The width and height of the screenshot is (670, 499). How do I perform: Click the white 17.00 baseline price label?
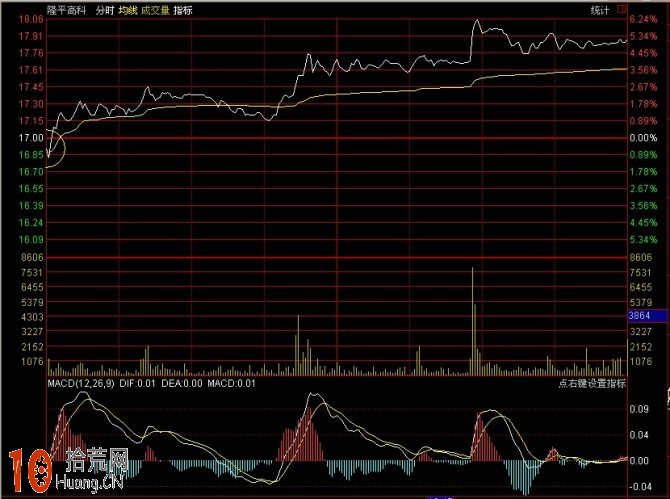pos(31,138)
